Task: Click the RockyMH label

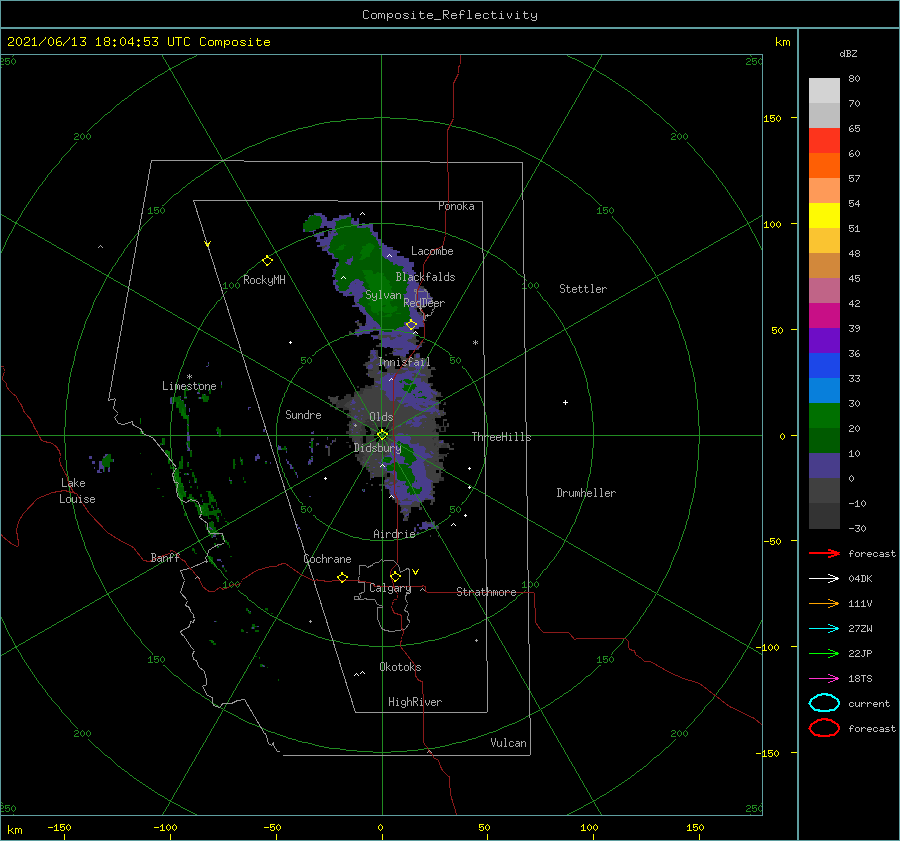Action: click(264, 280)
